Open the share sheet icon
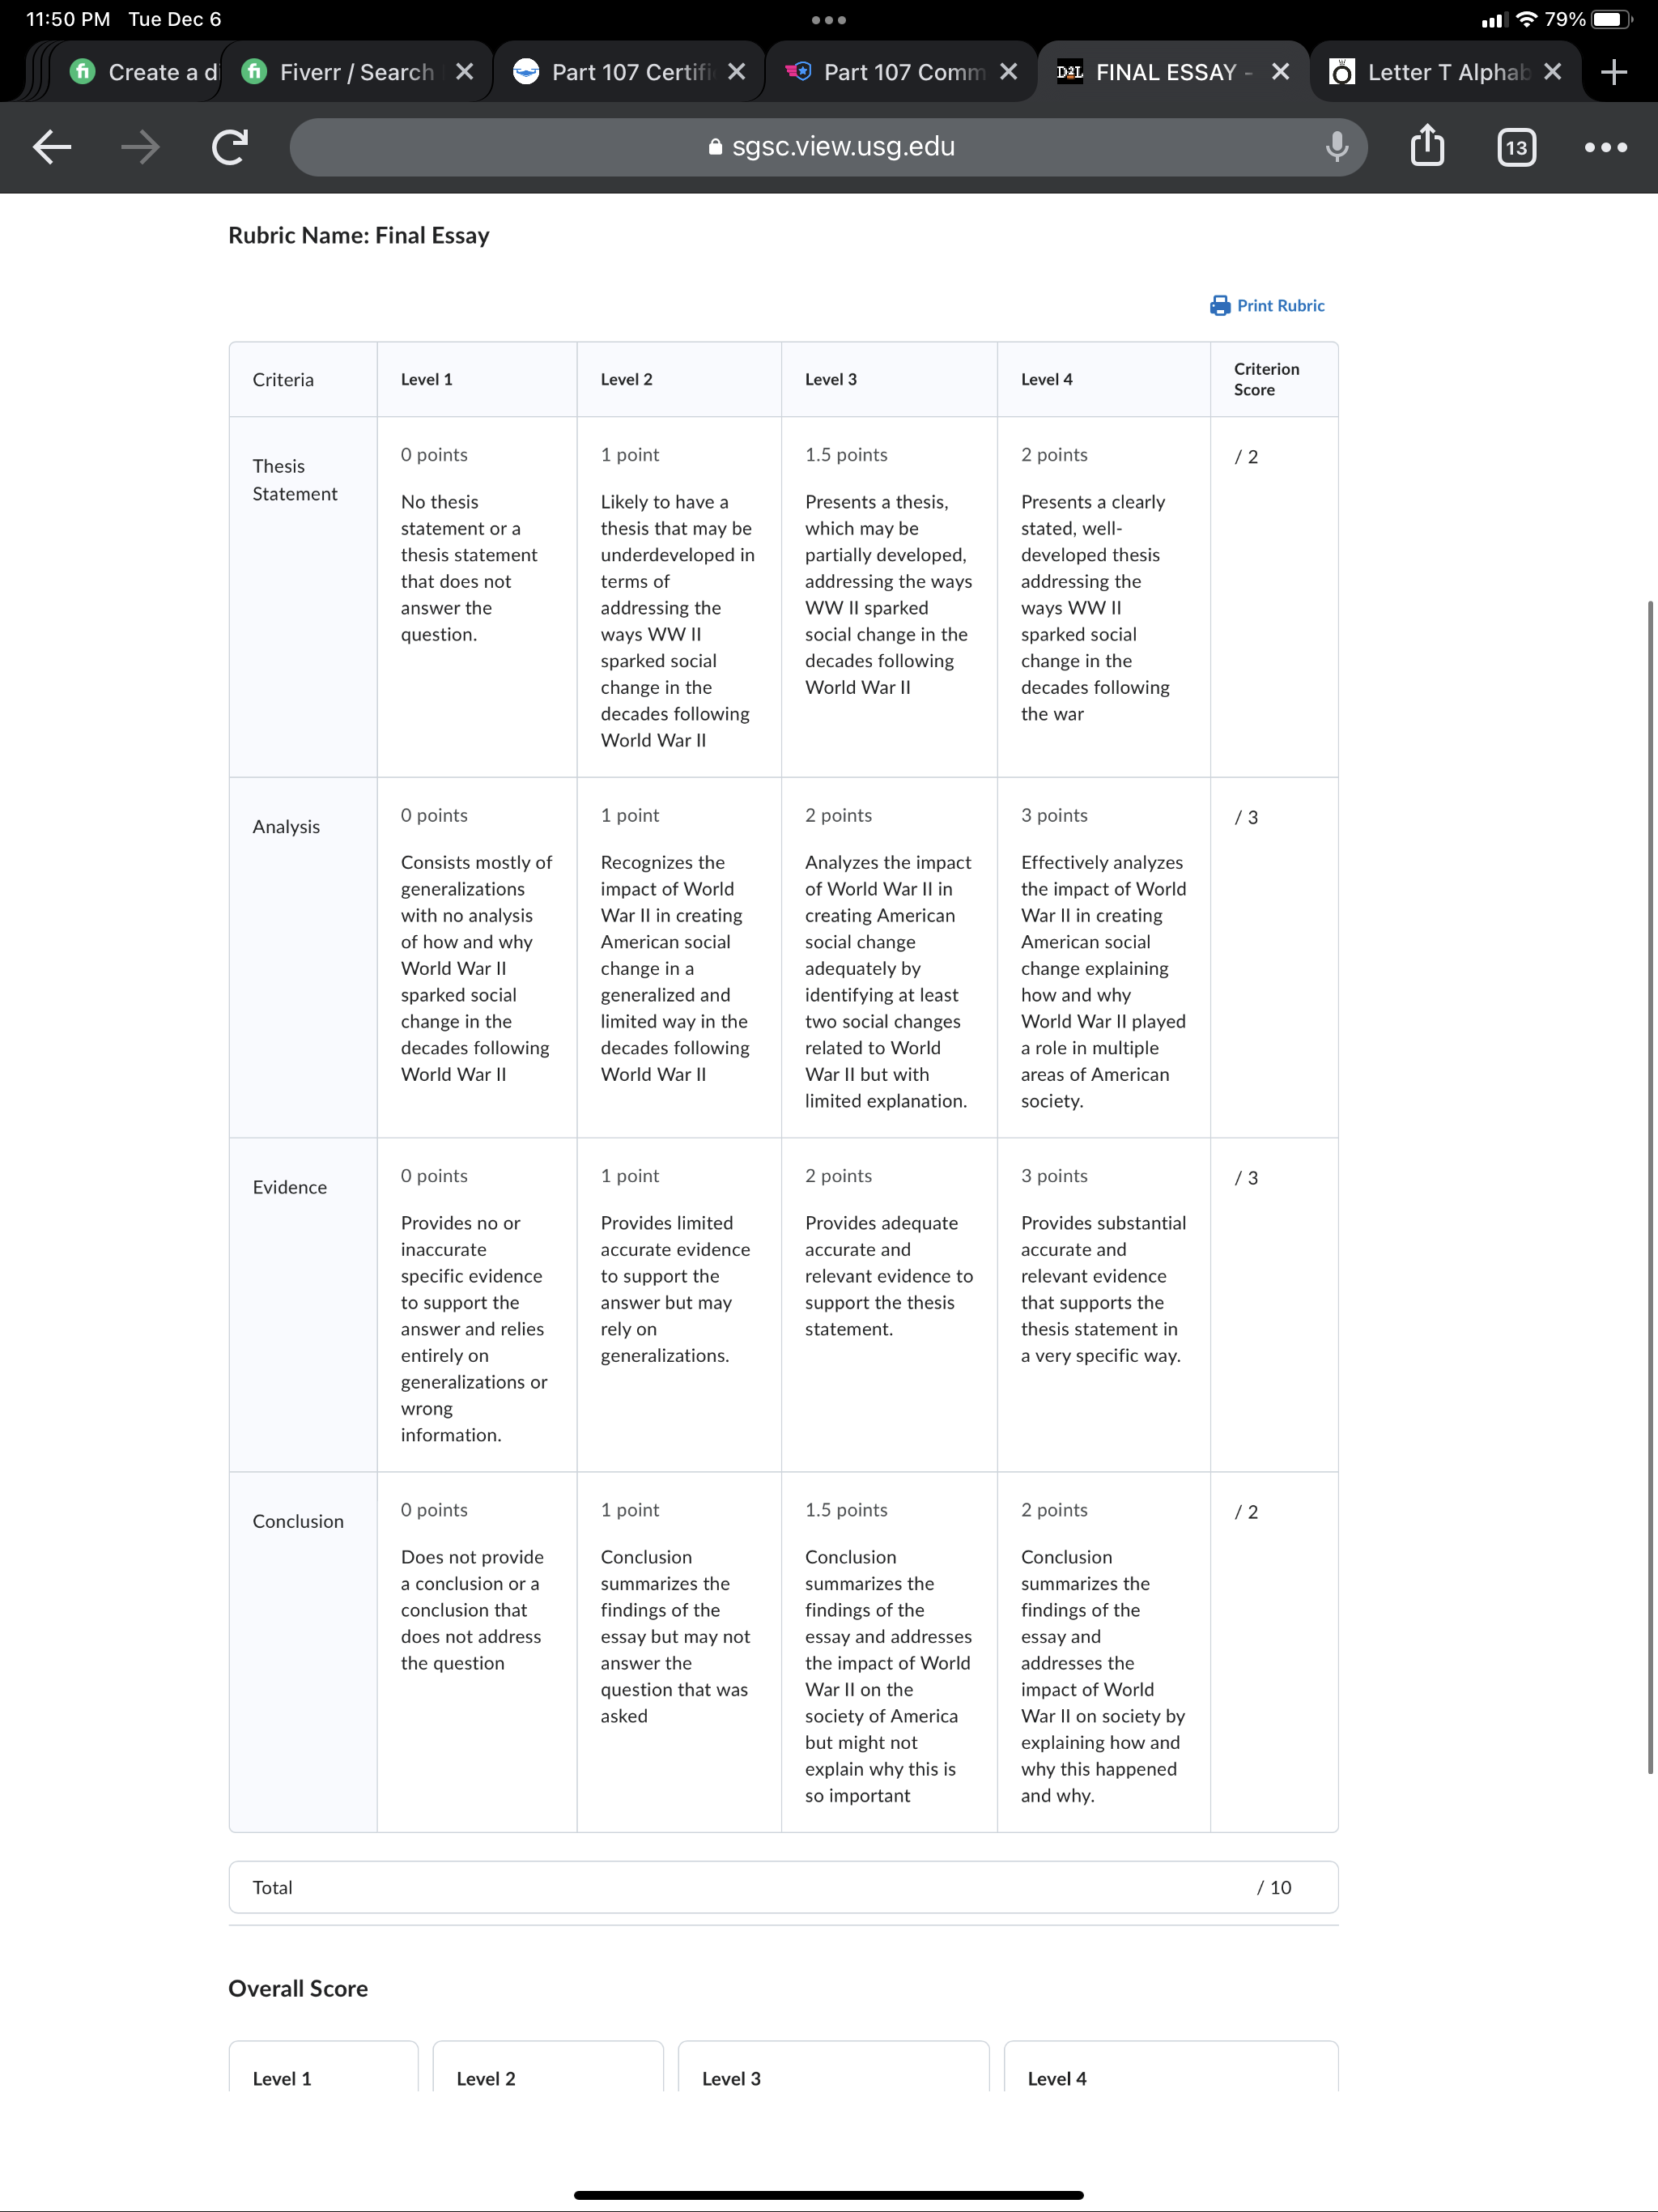 coord(1427,145)
